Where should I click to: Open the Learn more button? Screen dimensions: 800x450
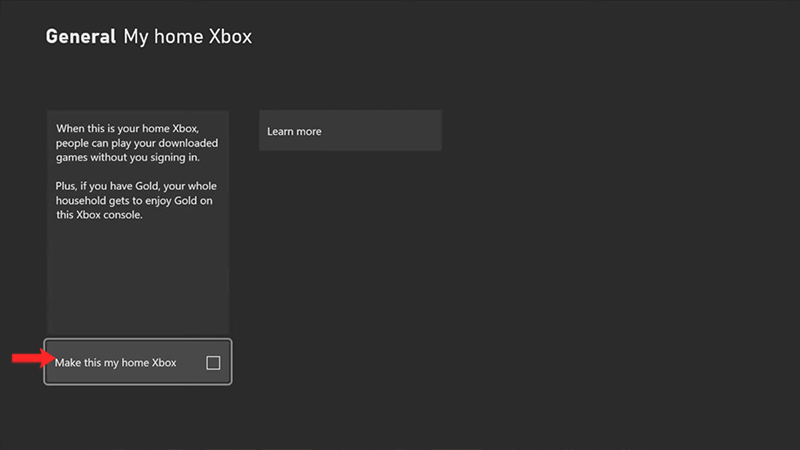(350, 131)
